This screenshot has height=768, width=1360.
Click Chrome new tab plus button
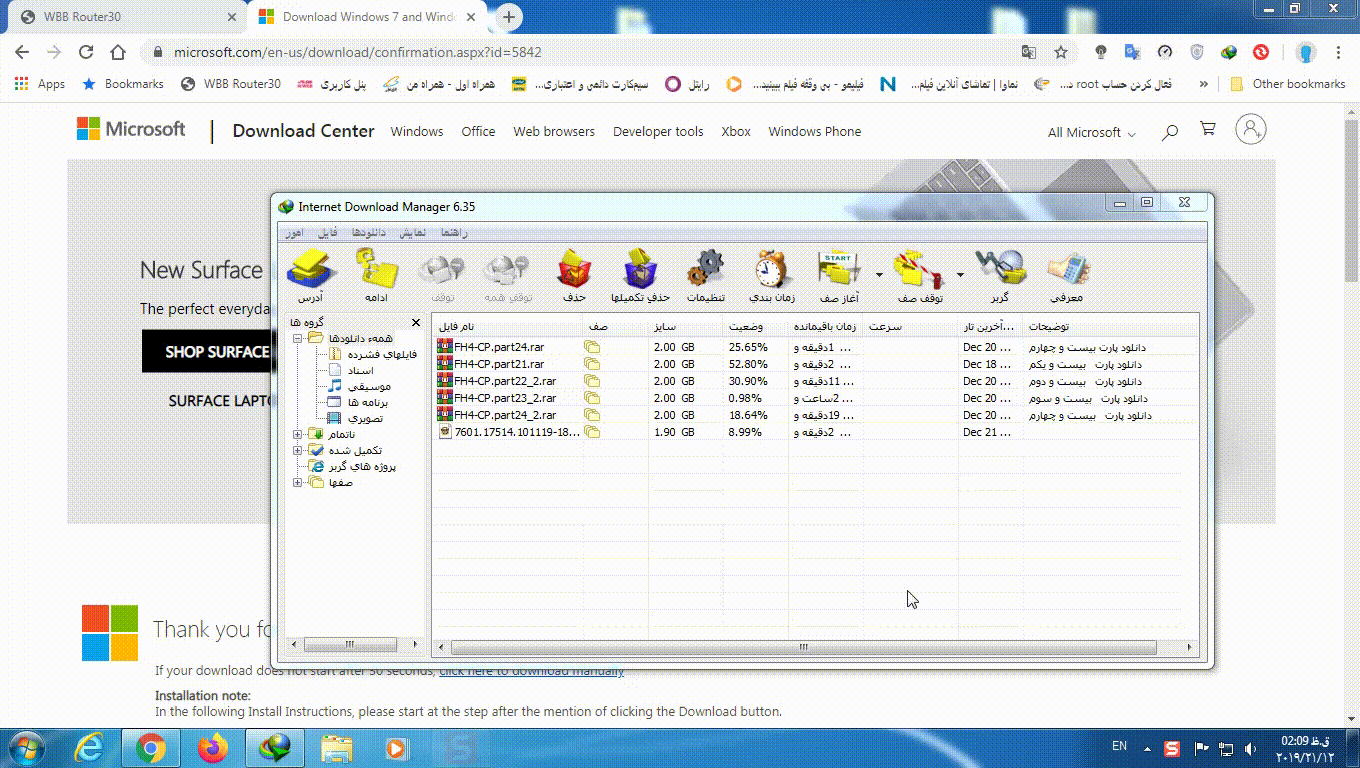coord(509,17)
